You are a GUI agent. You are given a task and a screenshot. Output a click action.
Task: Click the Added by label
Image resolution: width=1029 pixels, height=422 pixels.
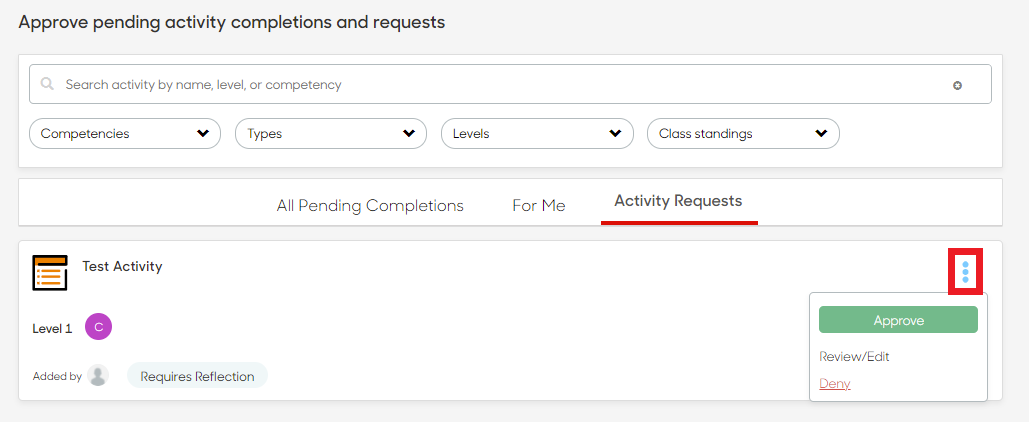pyautogui.click(x=57, y=376)
